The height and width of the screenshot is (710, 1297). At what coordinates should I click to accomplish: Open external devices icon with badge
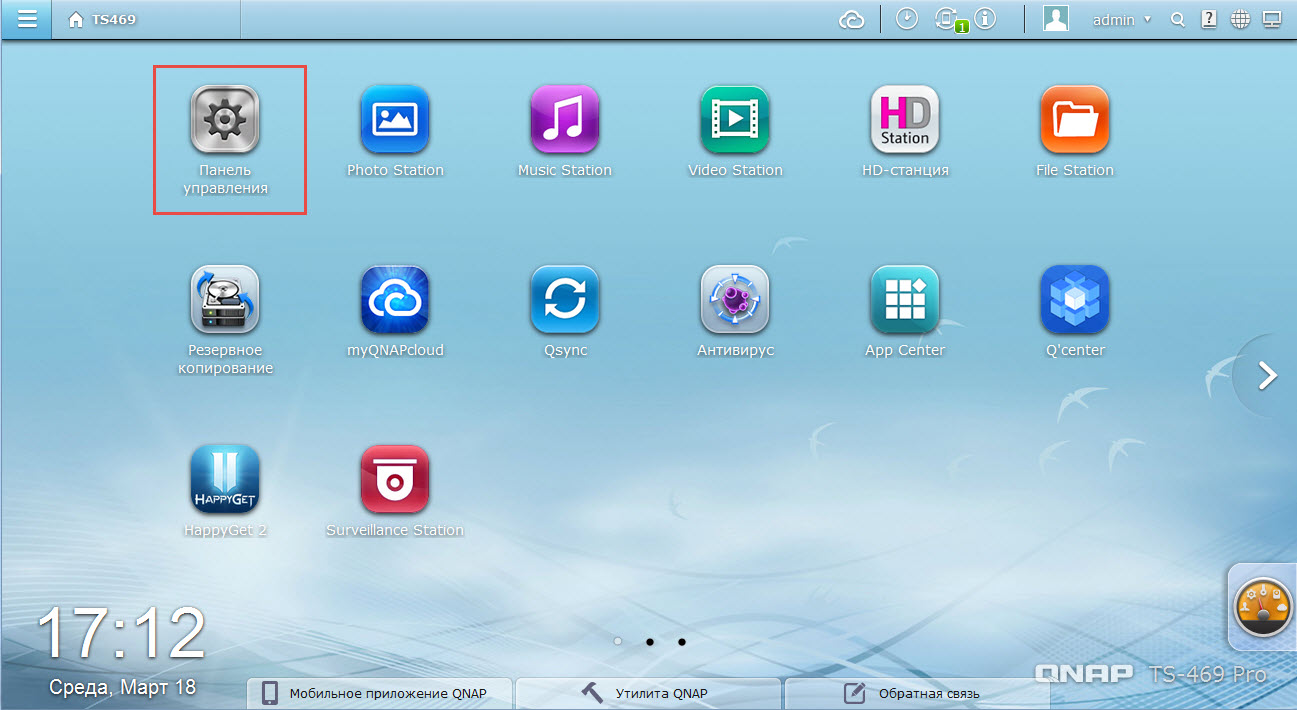pyautogui.click(x=947, y=19)
